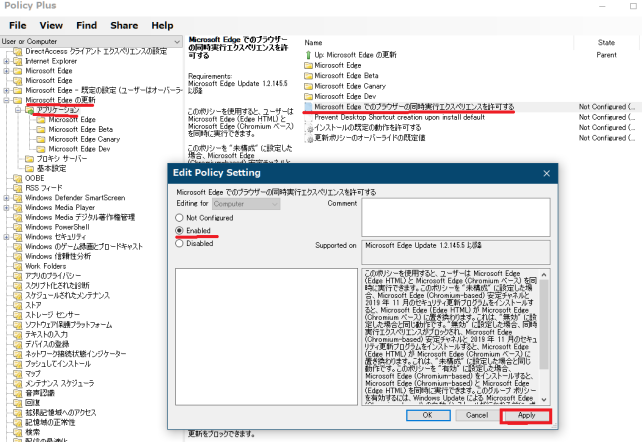Click the Microsoft Edge Dev folder icon in list
The height and width of the screenshot is (442, 642).
tap(308, 97)
